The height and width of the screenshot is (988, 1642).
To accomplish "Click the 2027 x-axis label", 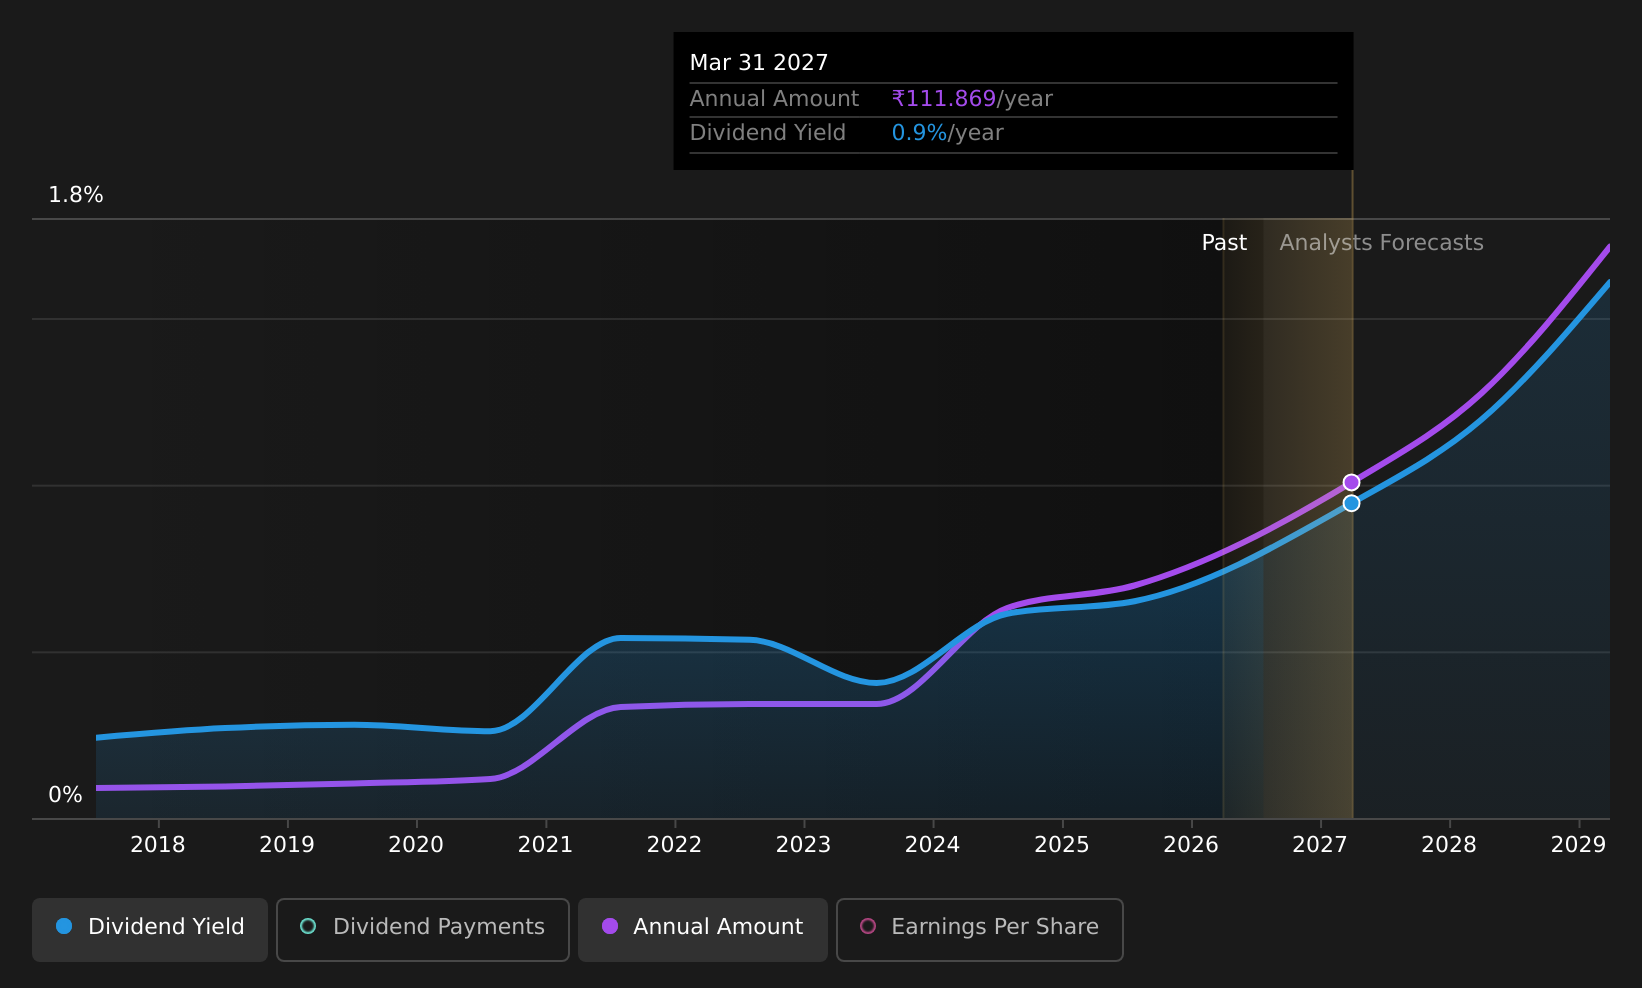I will 1320,845.
